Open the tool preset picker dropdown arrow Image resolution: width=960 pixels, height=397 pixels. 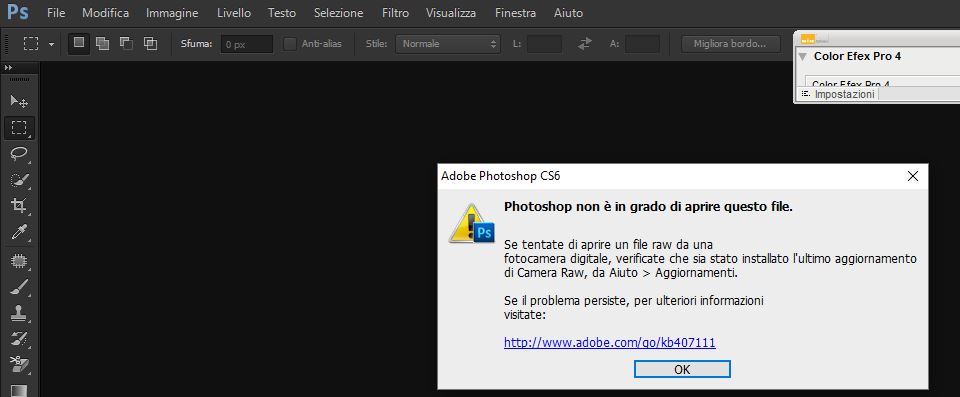click(51, 44)
